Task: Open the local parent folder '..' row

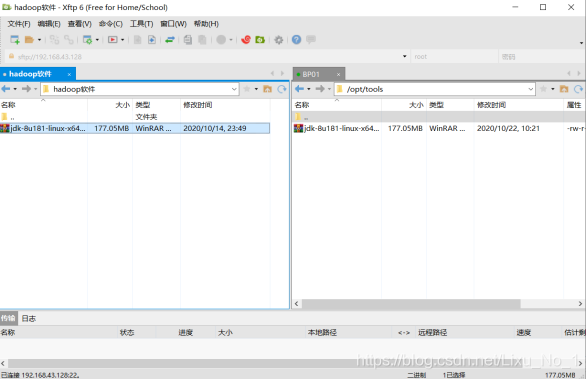Action: click(135, 117)
